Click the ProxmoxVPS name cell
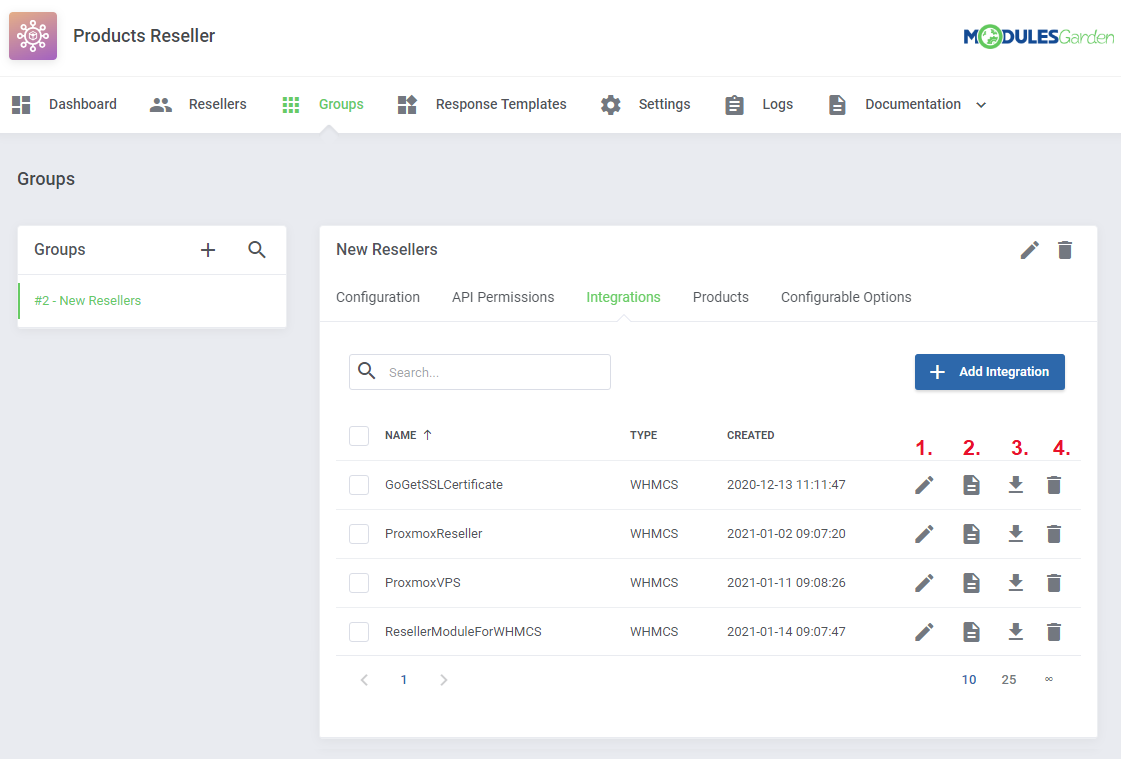The image size is (1121, 759). coord(423,583)
